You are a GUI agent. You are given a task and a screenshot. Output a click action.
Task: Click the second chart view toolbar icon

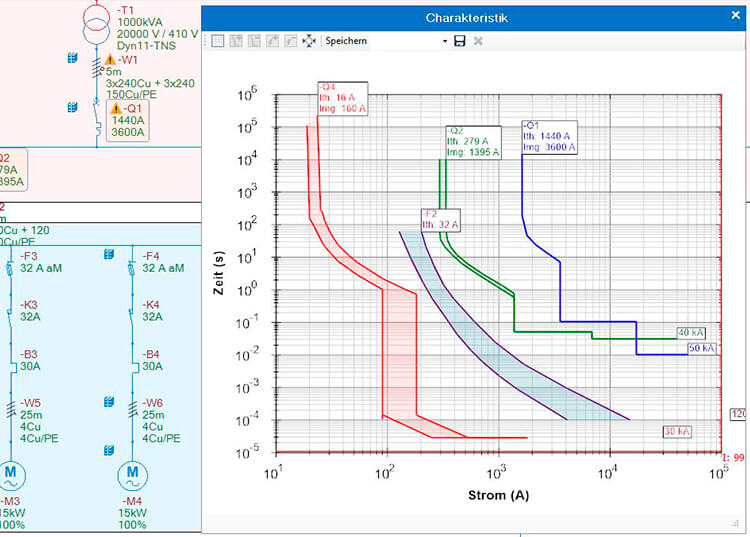tap(236, 41)
